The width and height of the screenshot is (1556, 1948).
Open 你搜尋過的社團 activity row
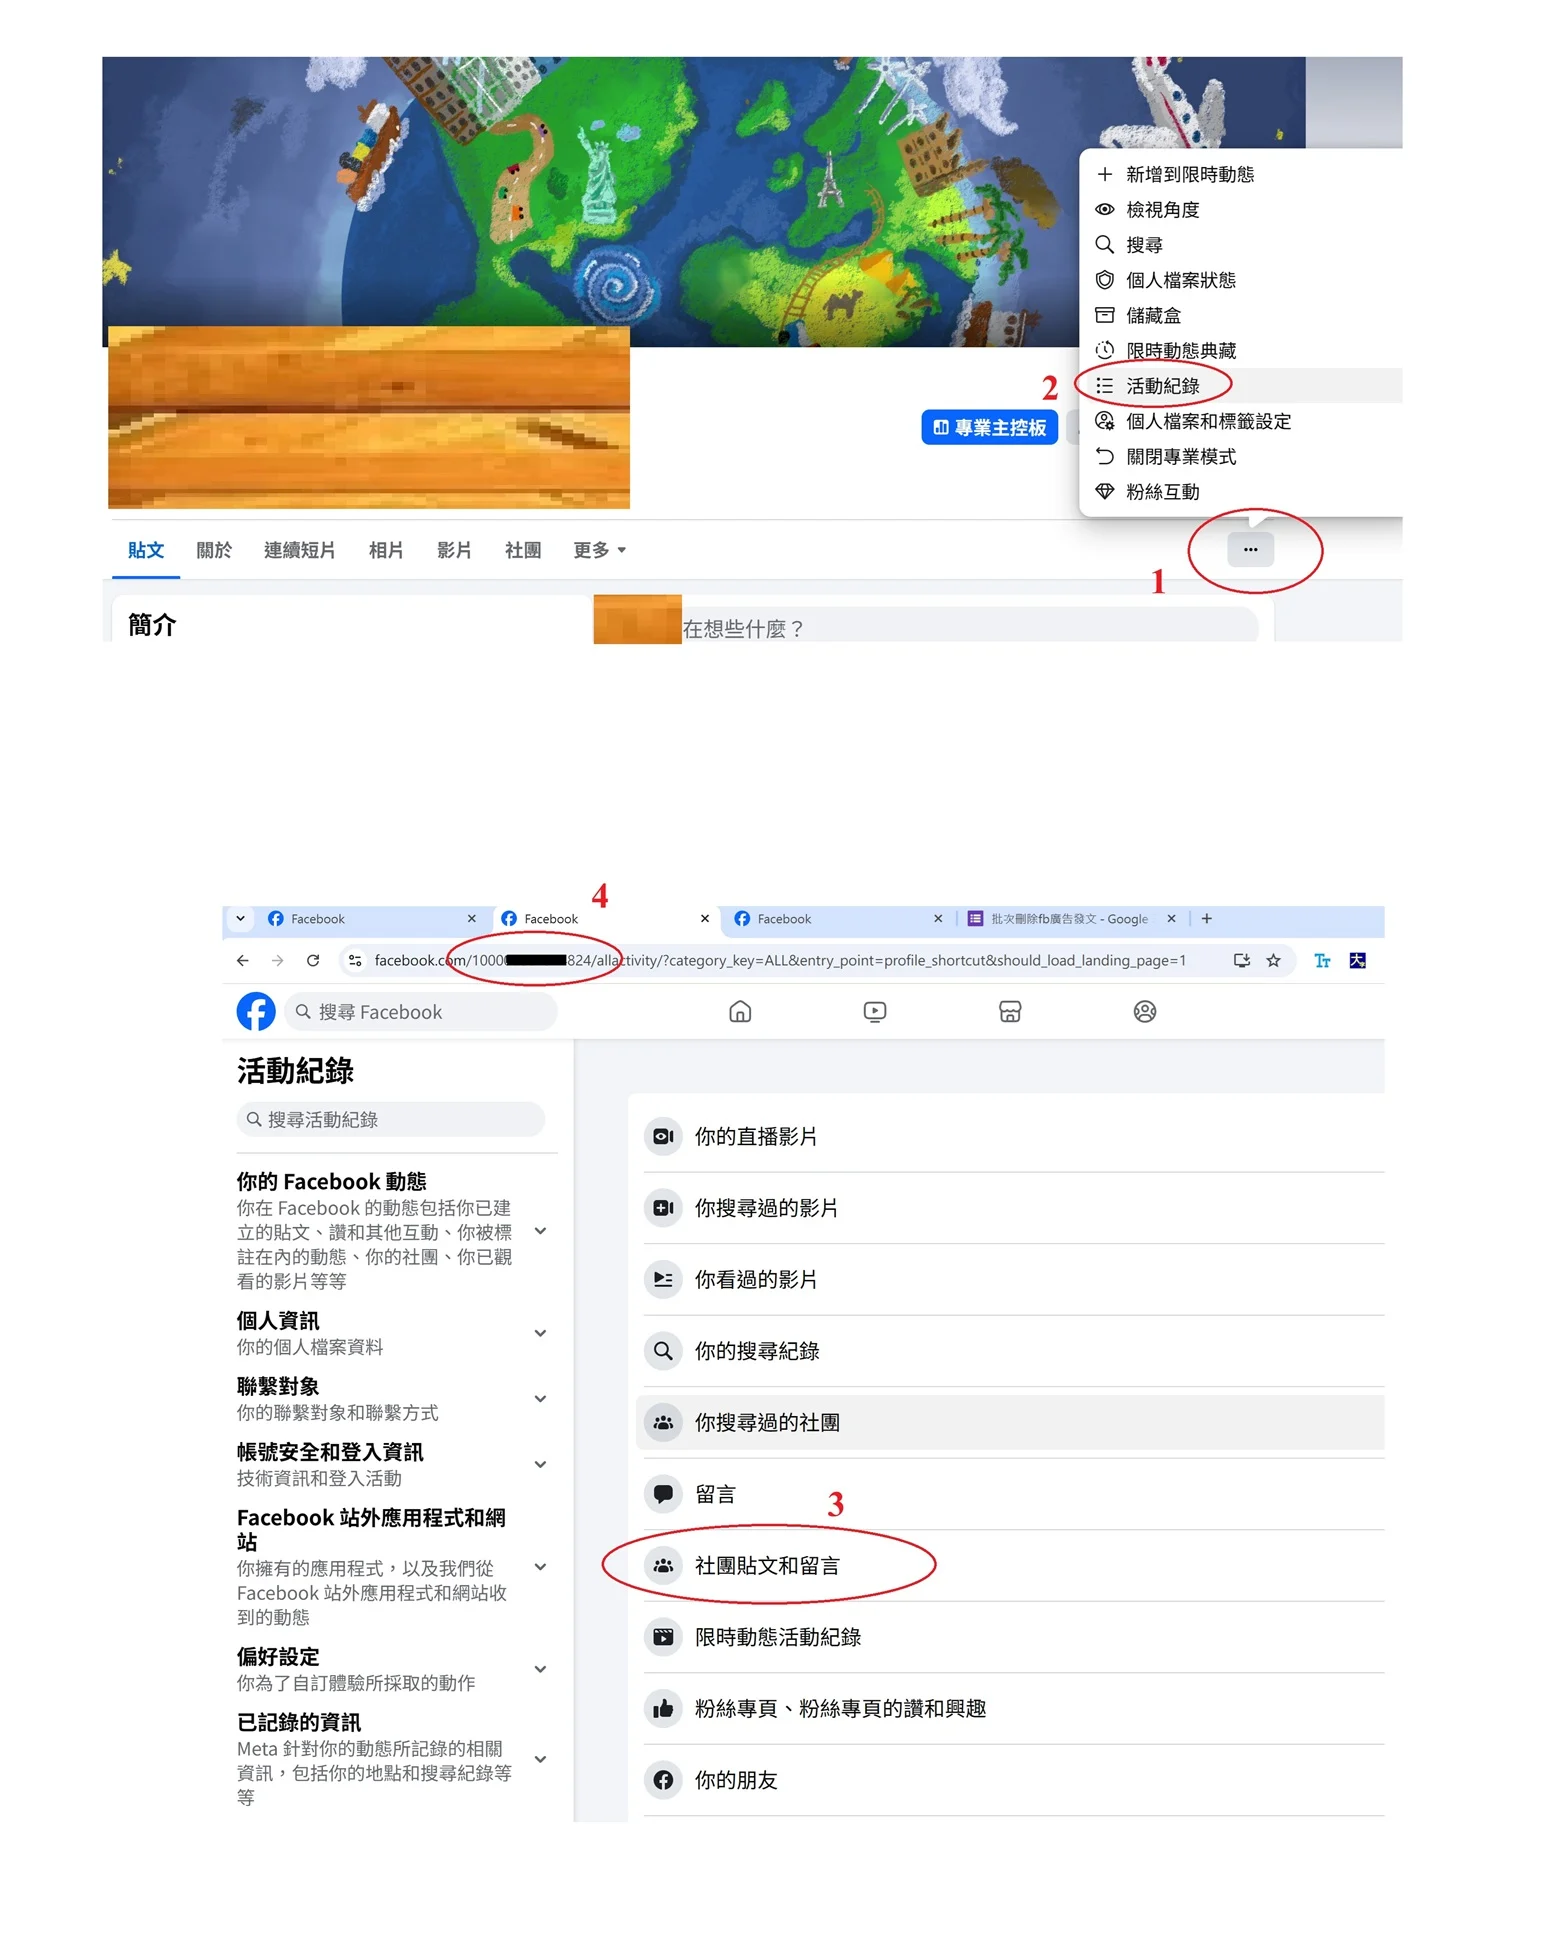[1010, 1422]
